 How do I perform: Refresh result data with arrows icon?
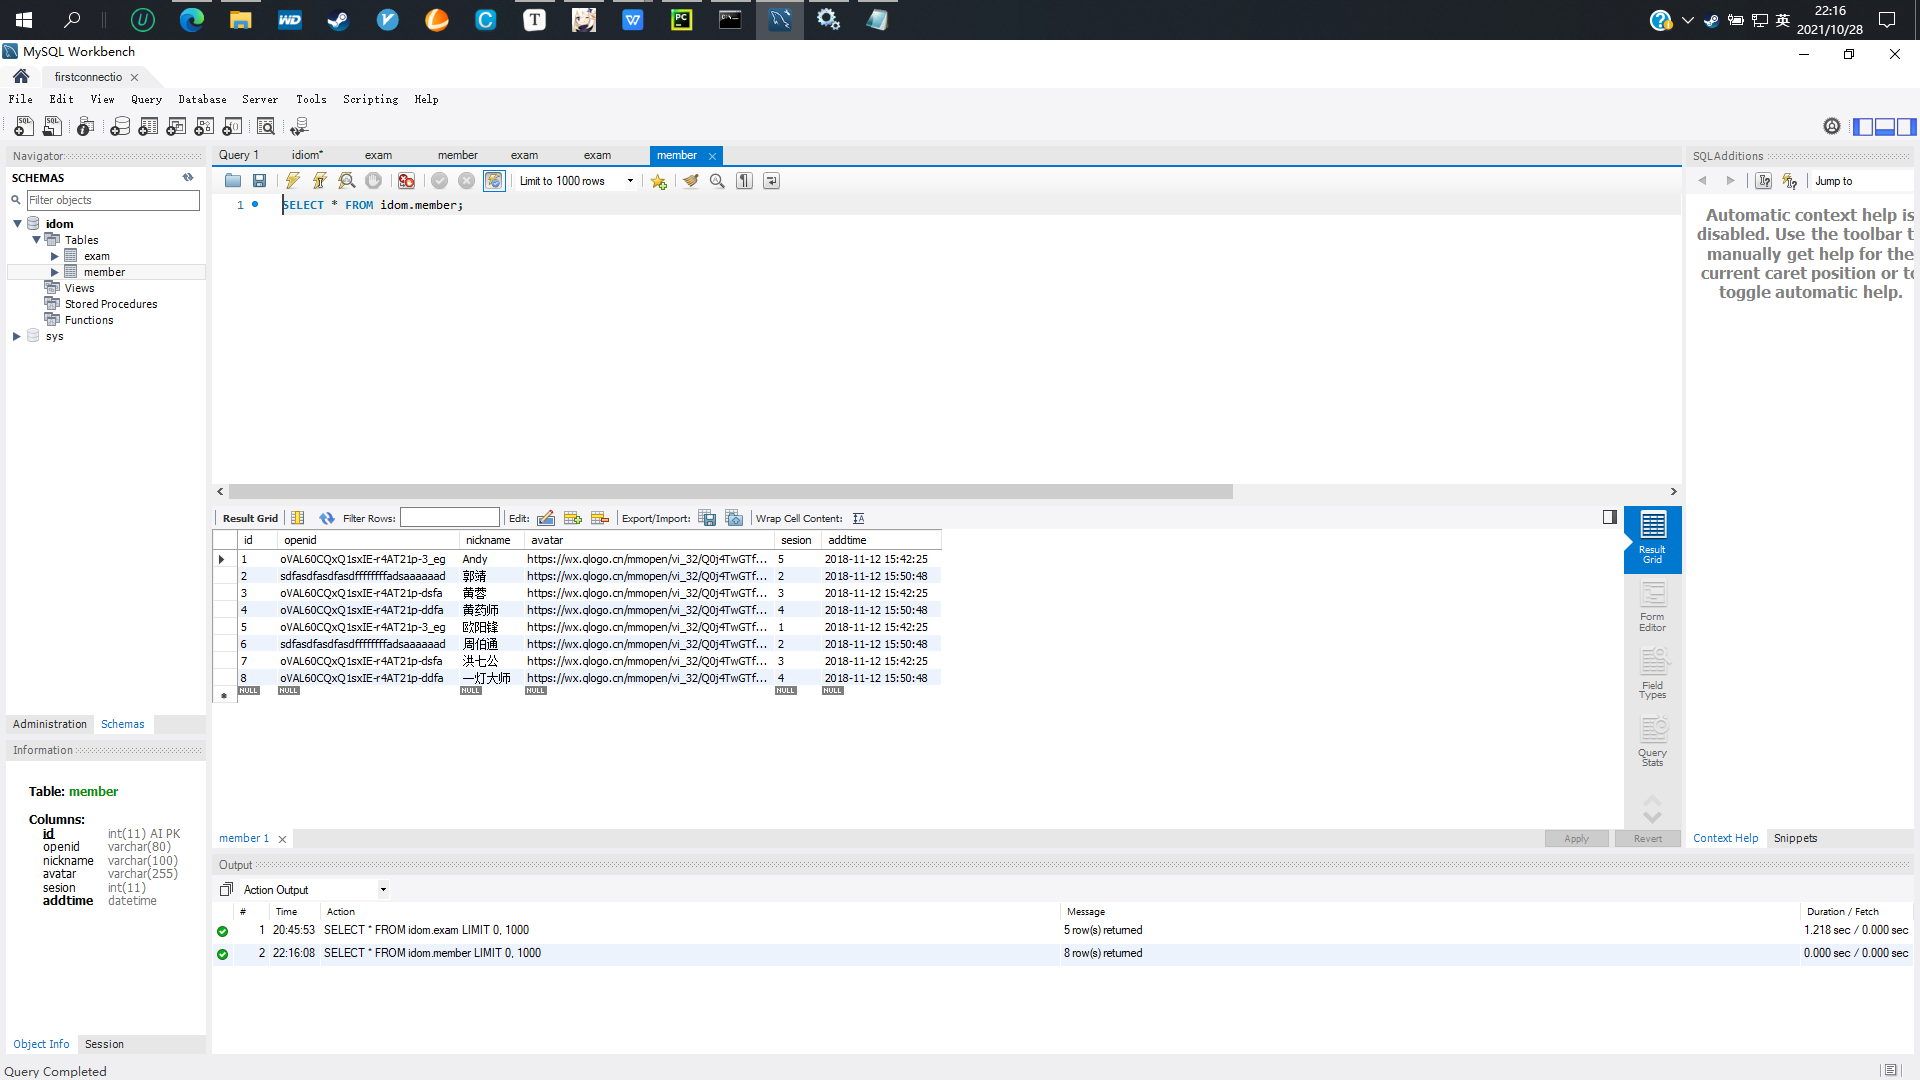[327, 518]
